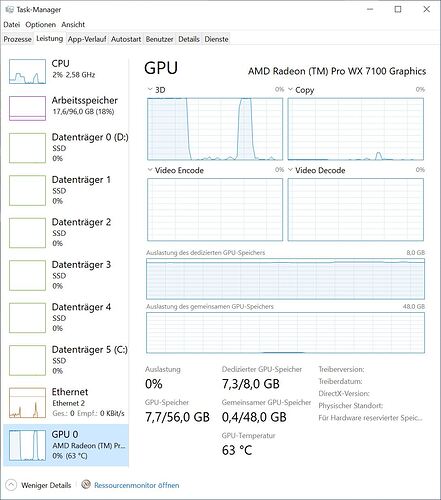Open the Ansicht menu

coord(73,25)
